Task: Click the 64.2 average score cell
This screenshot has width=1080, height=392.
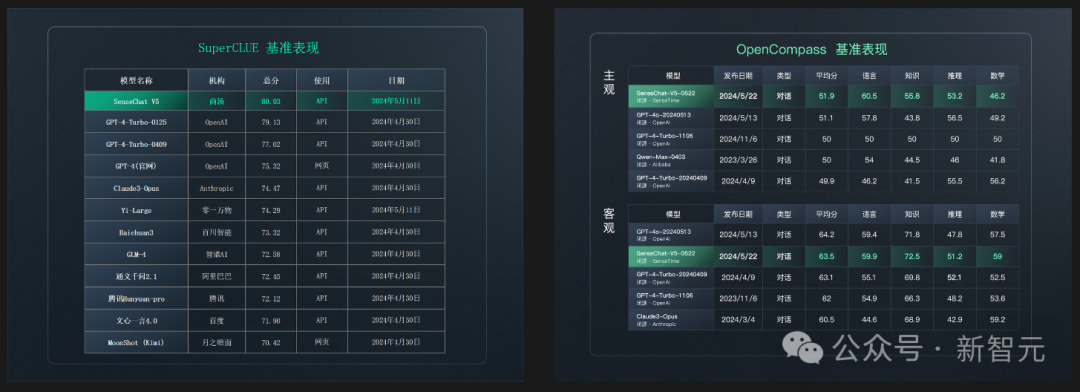Action: tap(827, 234)
